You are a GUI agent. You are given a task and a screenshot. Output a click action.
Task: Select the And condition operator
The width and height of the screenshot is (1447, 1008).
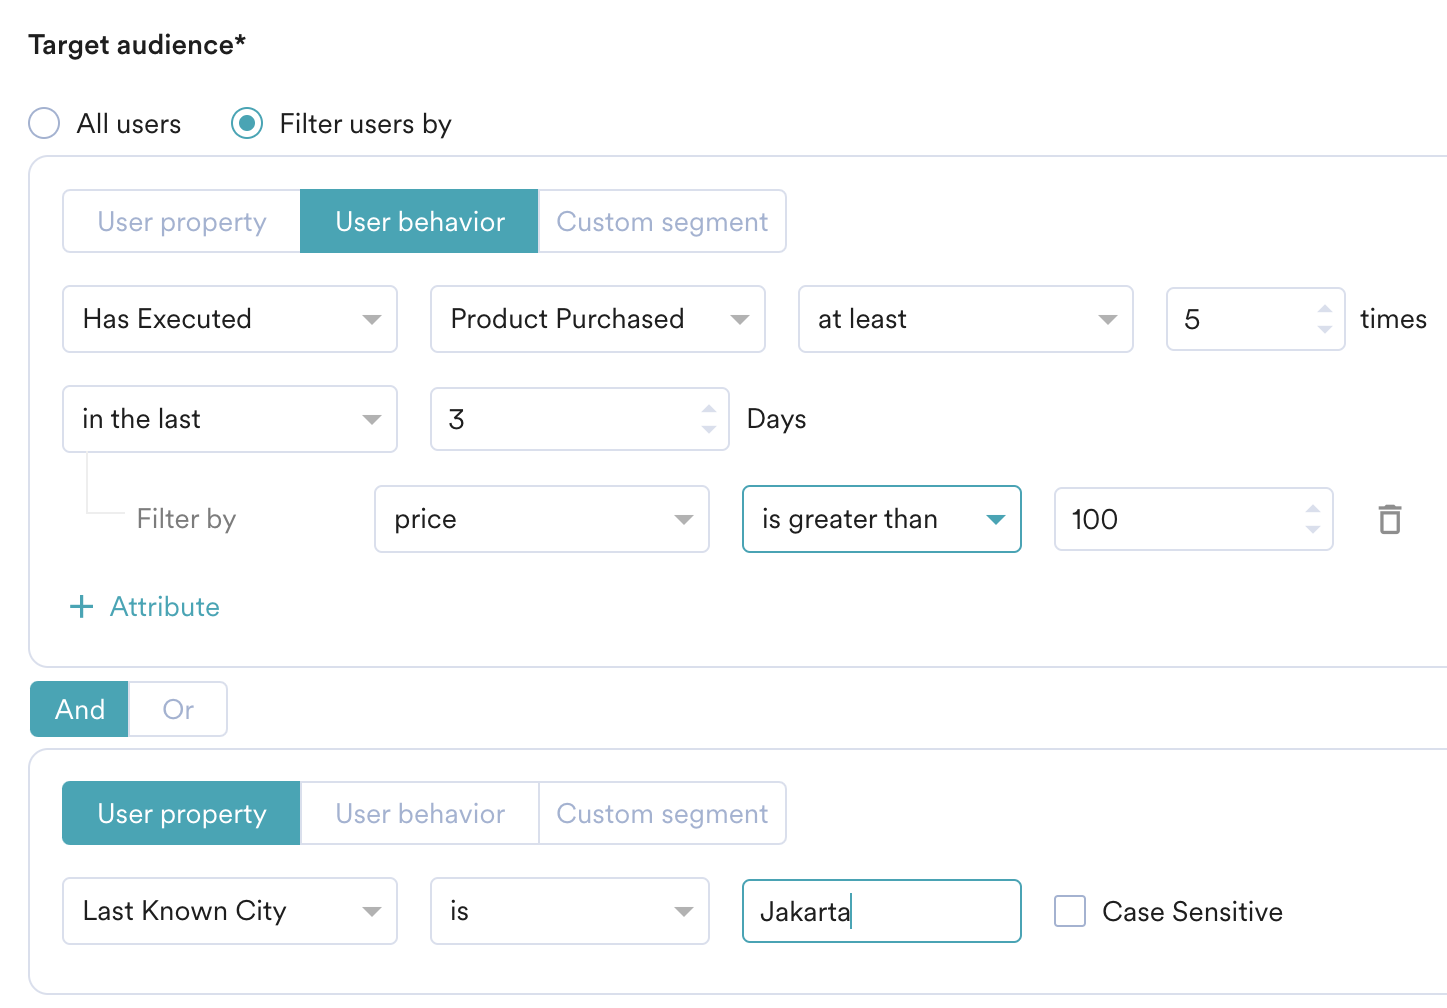point(80,709)
